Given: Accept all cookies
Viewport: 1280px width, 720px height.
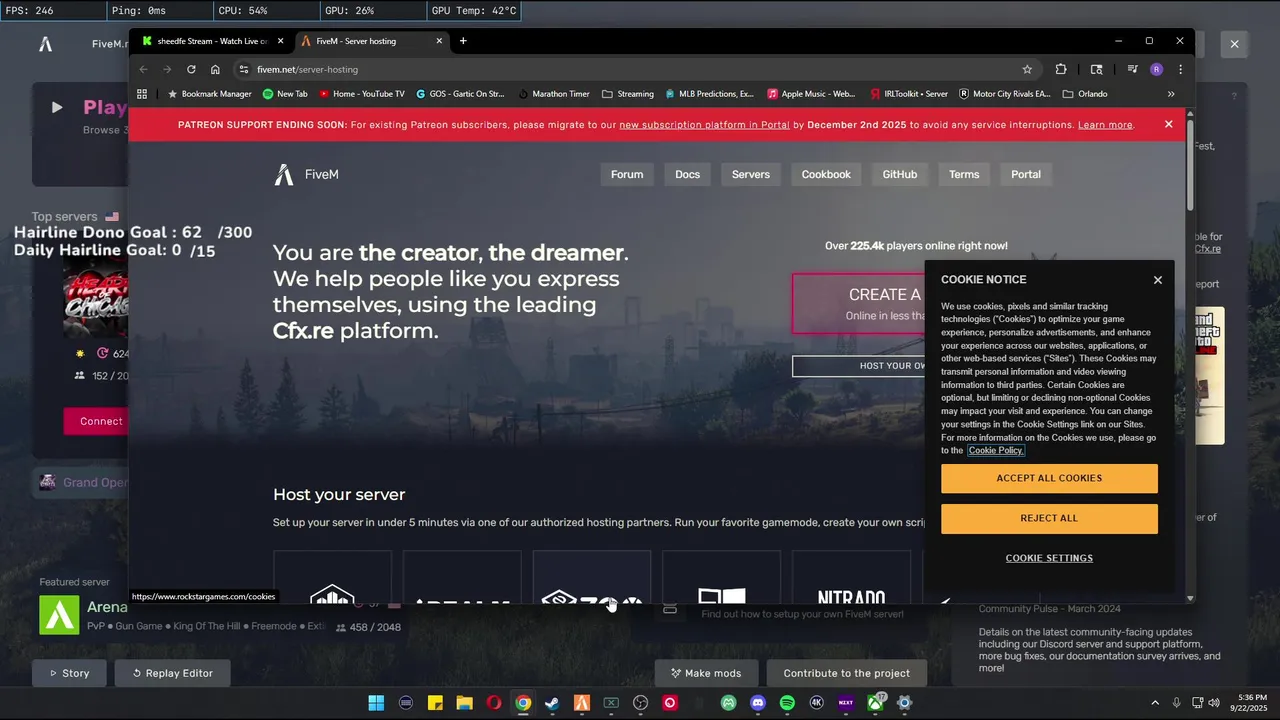Looking at the screenshot, I should point(1049,478).
